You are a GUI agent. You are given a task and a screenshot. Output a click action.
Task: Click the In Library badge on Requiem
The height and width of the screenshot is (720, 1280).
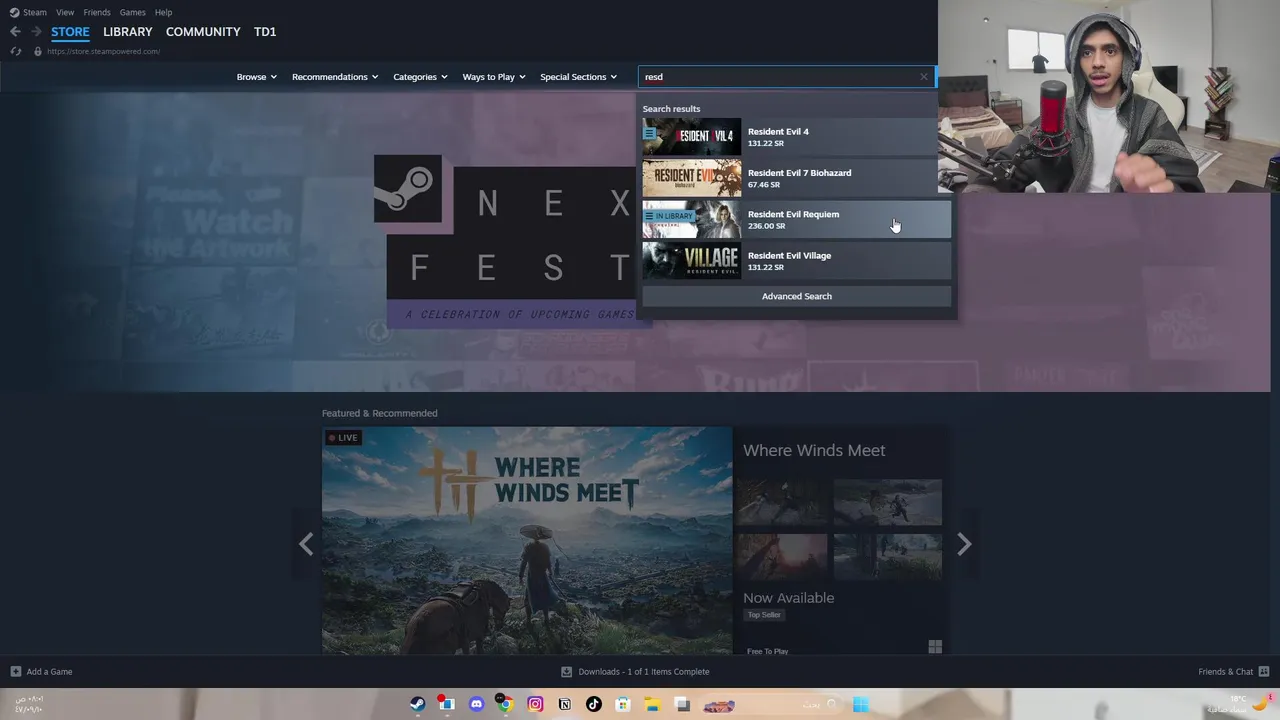[x=669, y=216]
